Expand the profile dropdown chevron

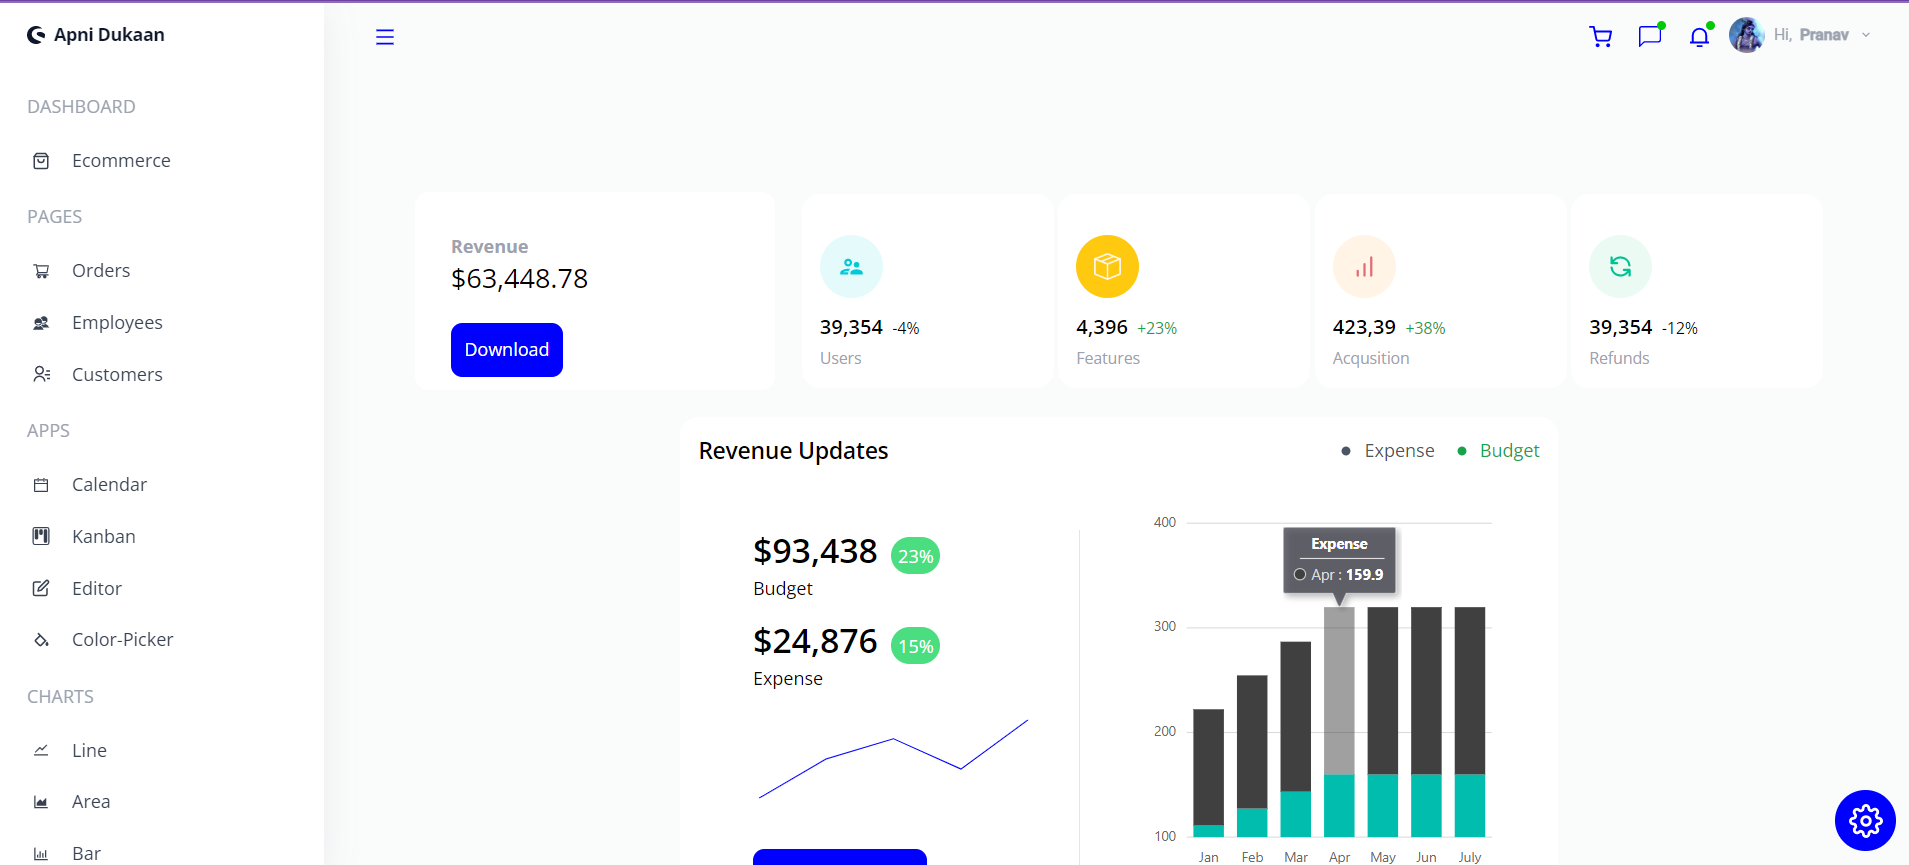pyautogui.click(x=1866, y=35)
